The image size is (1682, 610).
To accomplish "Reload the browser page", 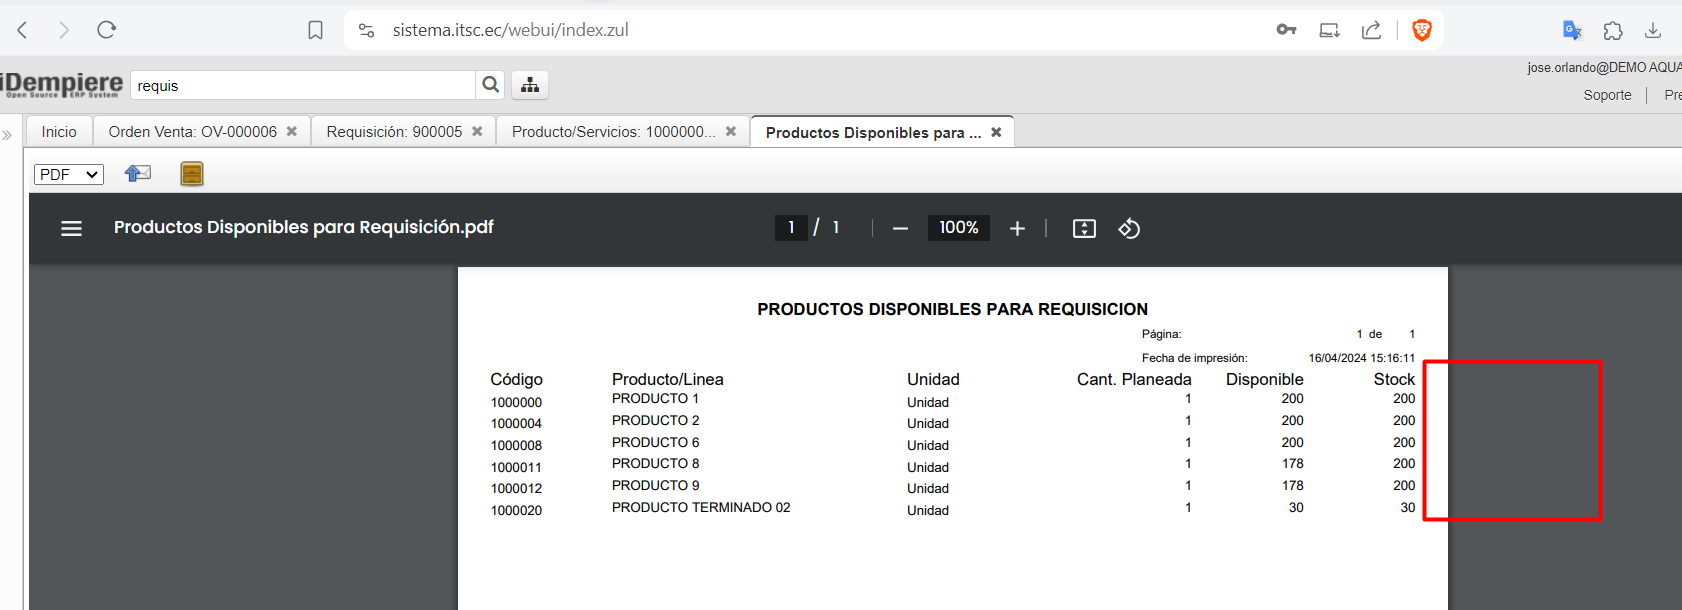I will [107, 30].
